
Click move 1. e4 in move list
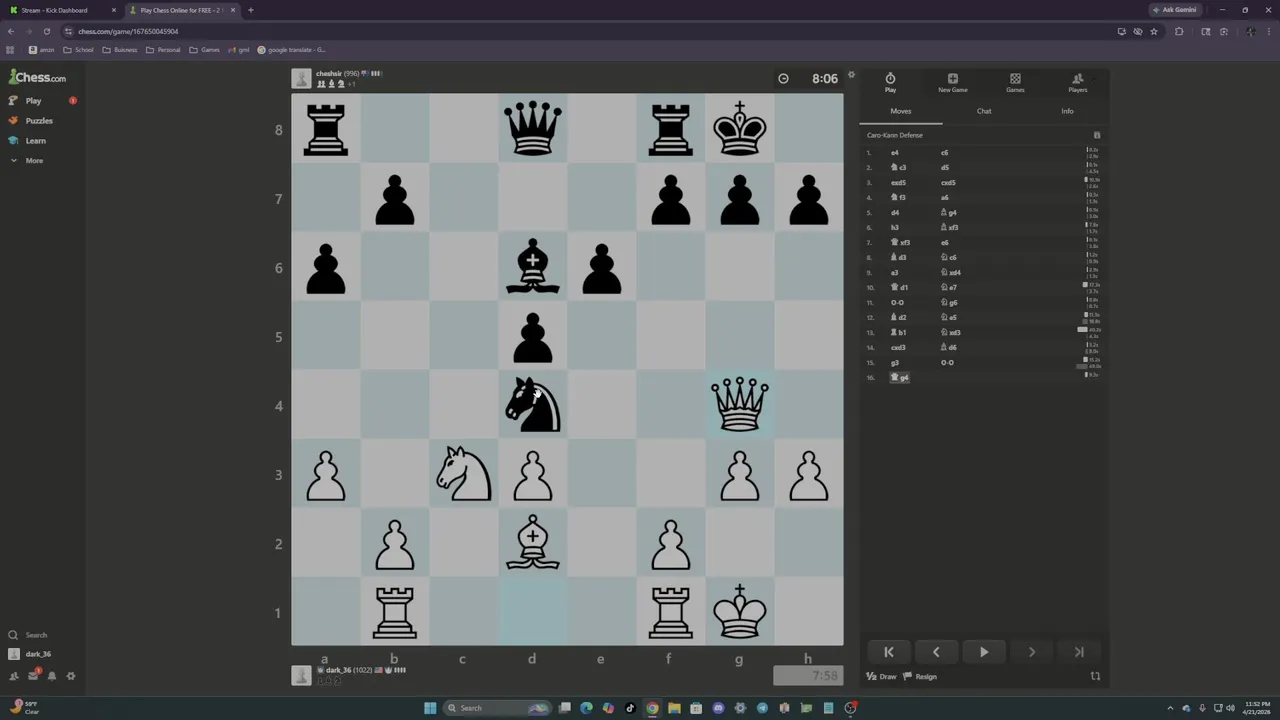895,153
